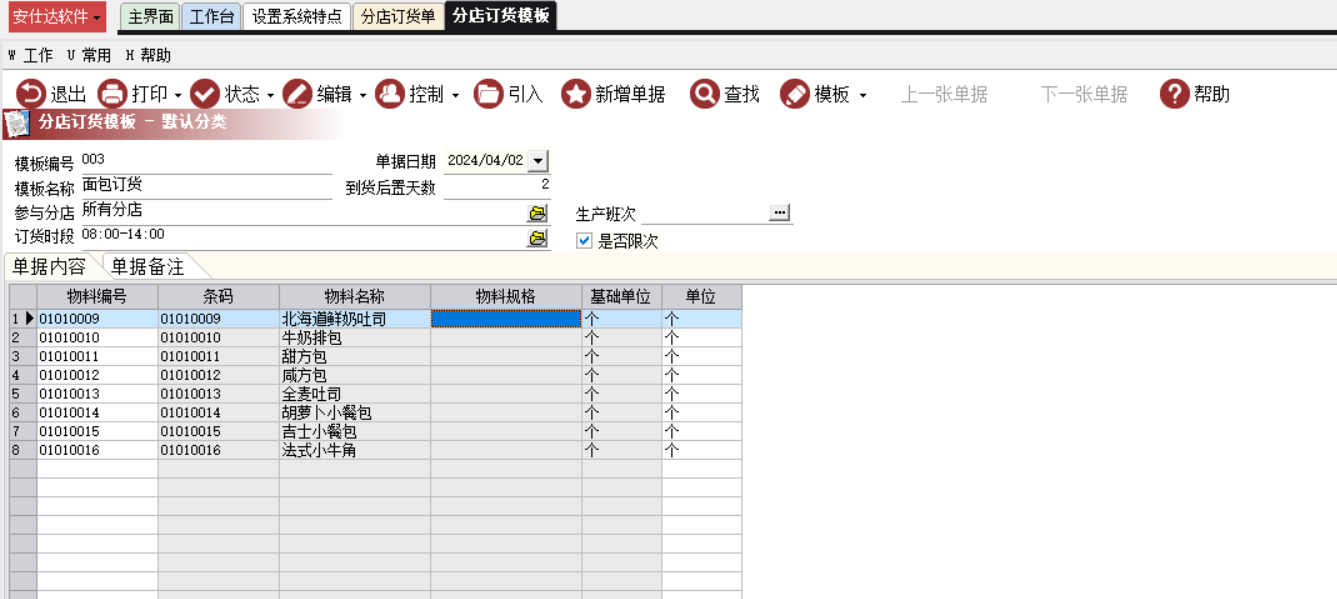Image resolution: width=1337 pixels, height=599 pixels.
Task: Click the 编辑 pencil icon
Action: click(297, 94)
